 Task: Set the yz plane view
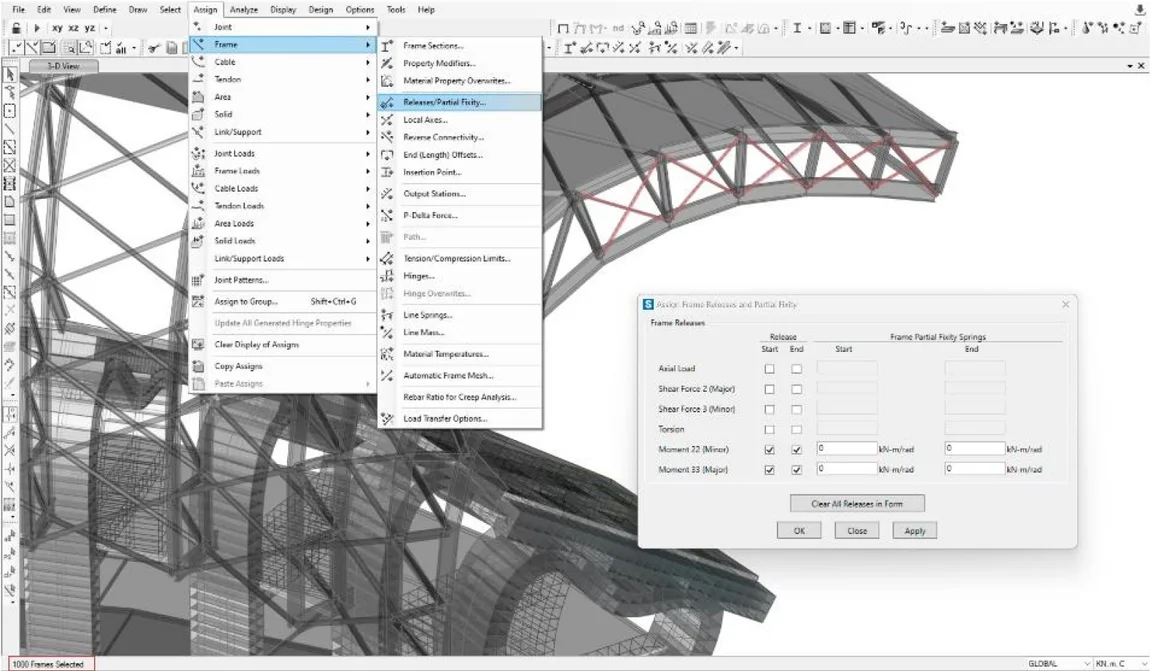pos(89,28)
